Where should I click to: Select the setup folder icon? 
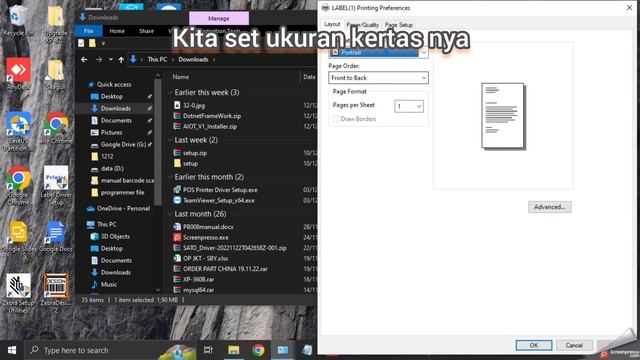point(177,163)
